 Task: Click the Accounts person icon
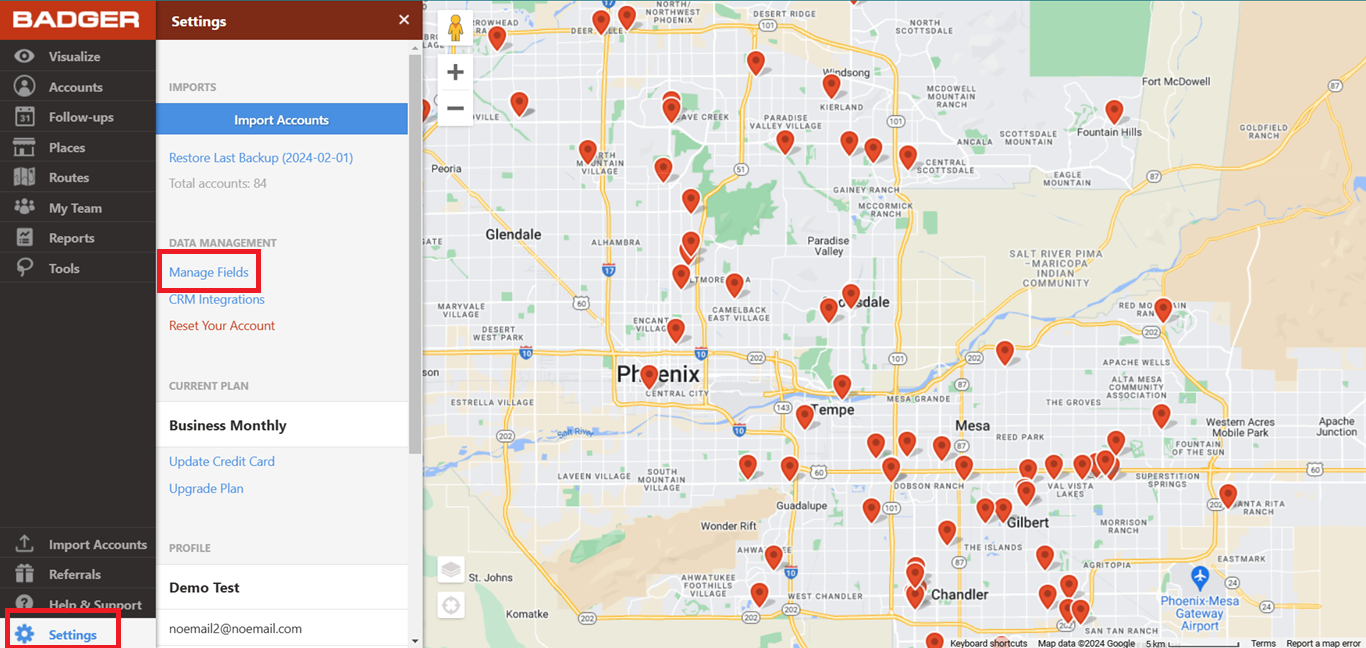[24, 87]
